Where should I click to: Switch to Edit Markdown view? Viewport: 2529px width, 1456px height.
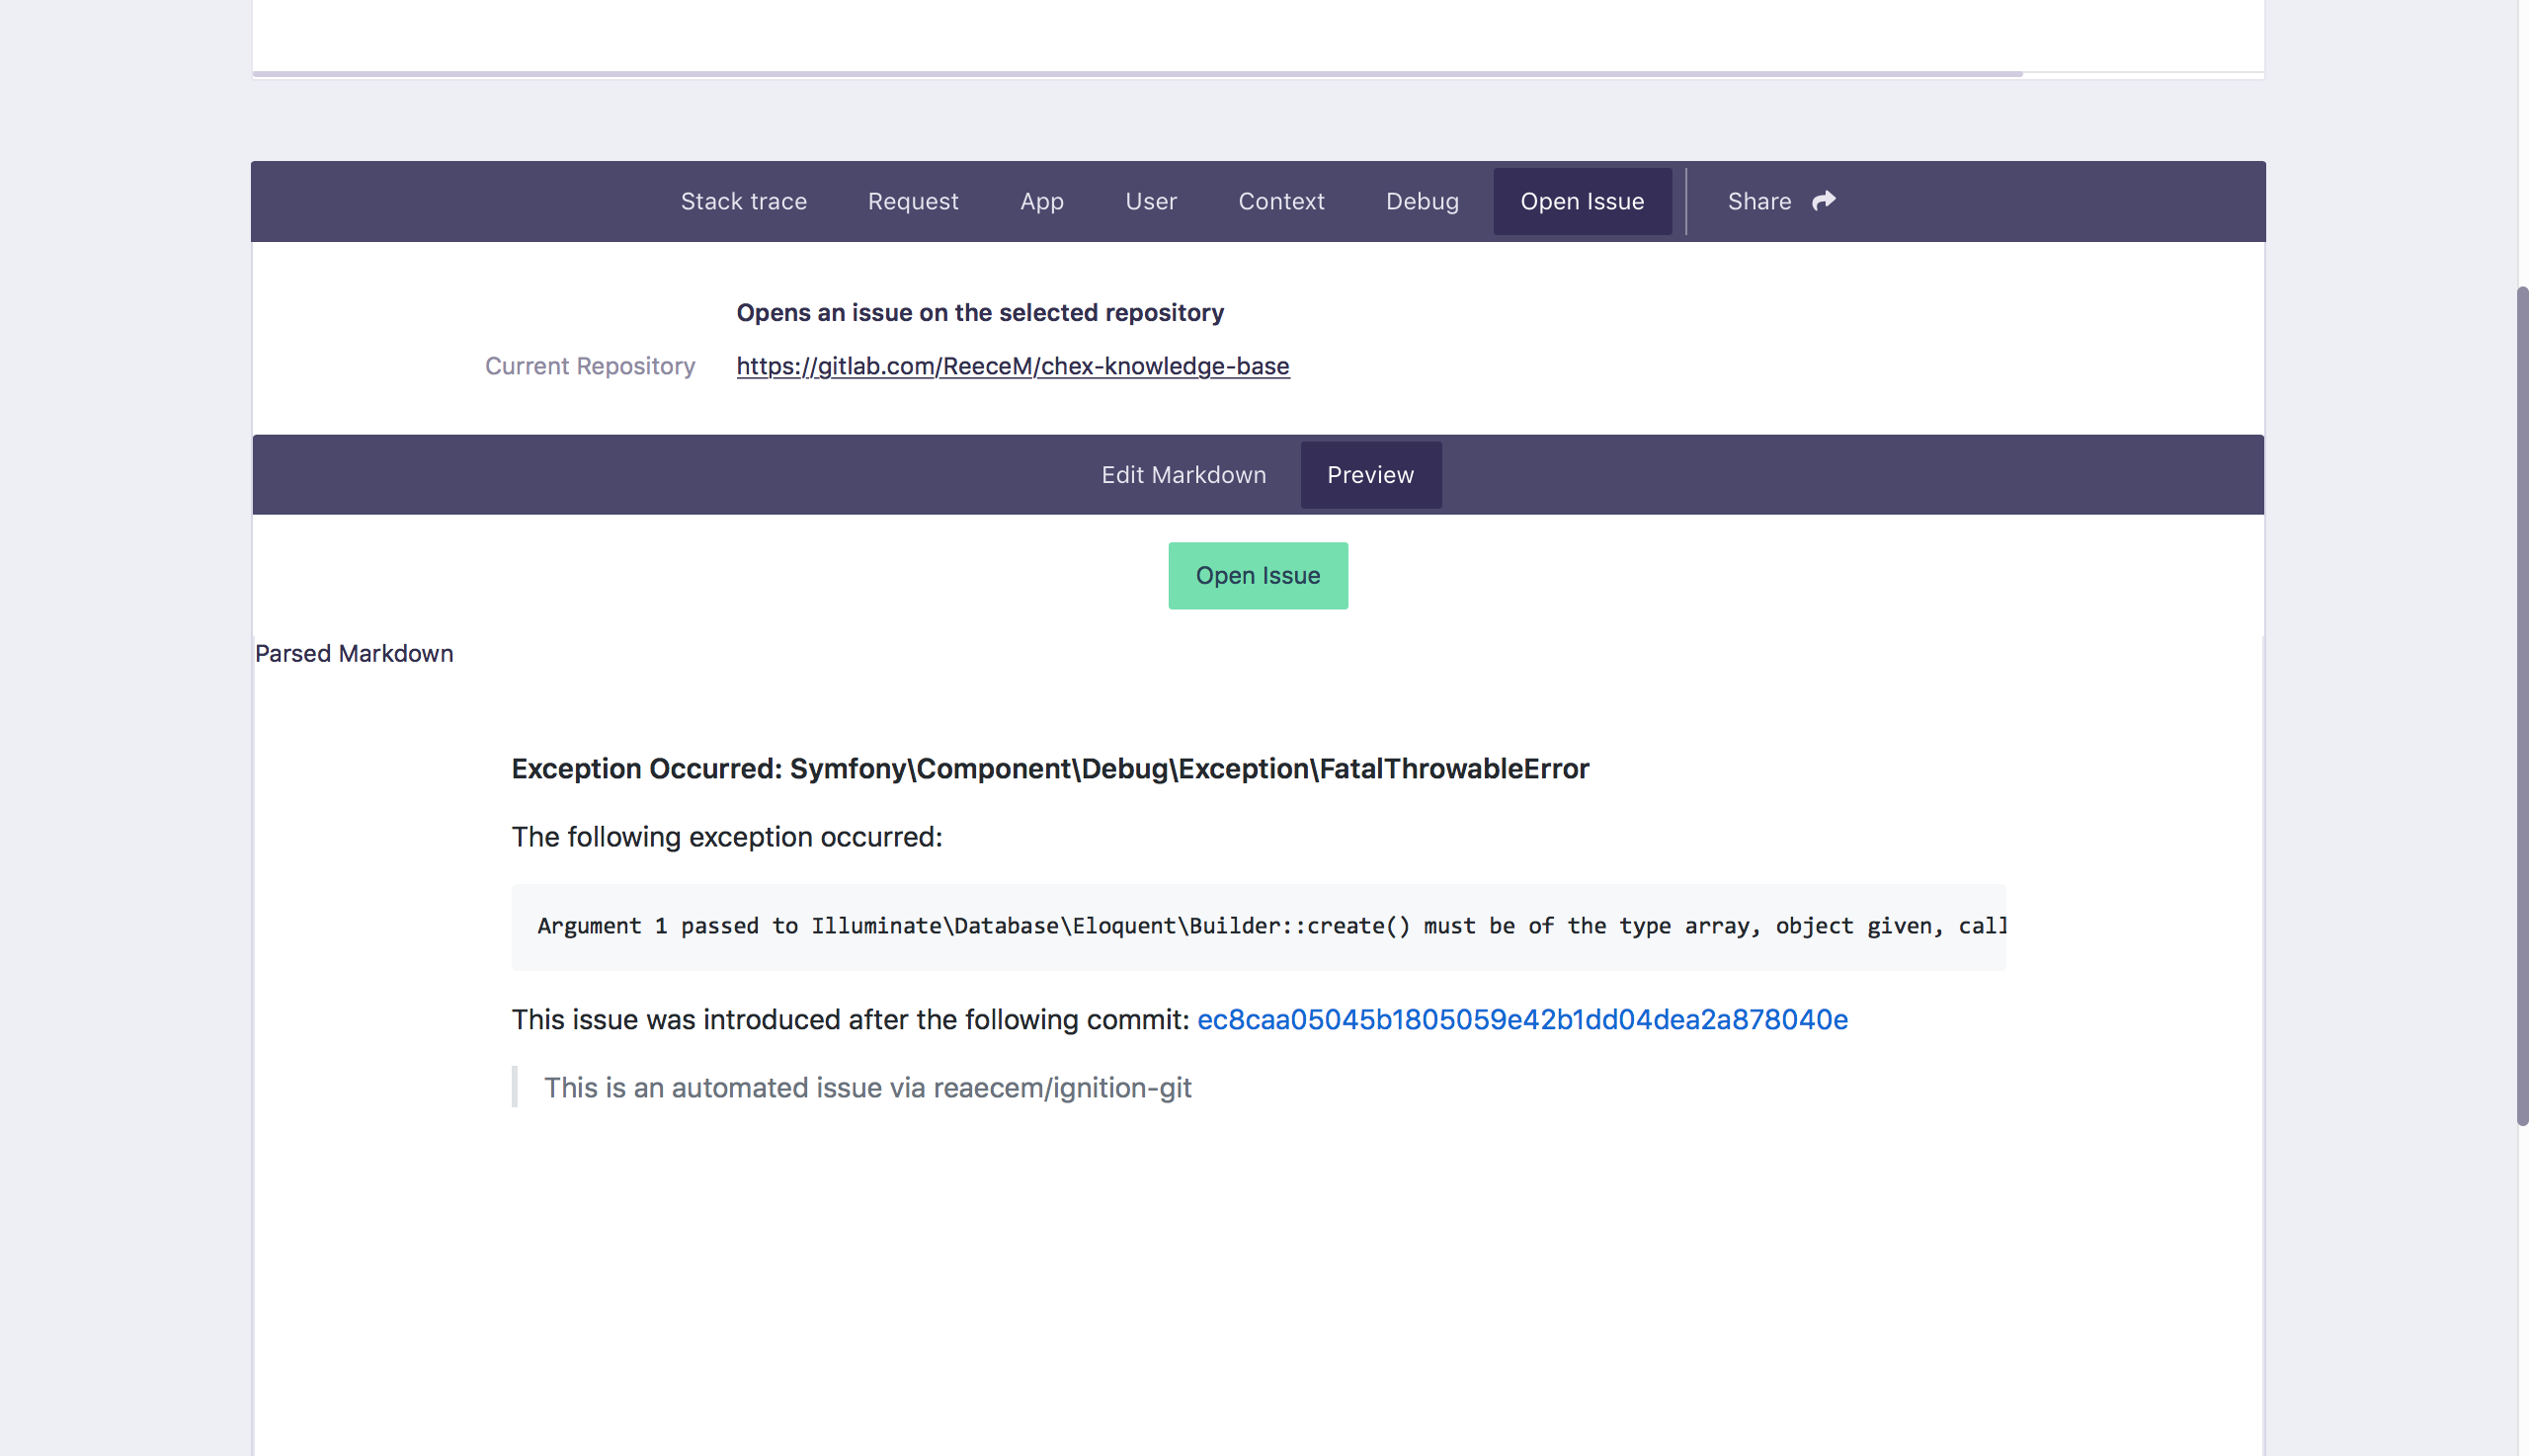[1183, 475]
